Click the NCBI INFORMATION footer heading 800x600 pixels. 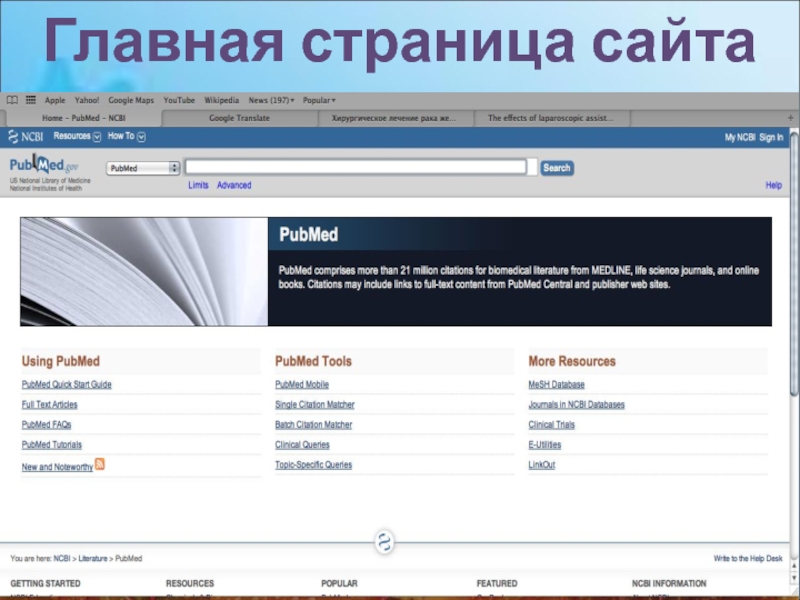tap(669, 583)
